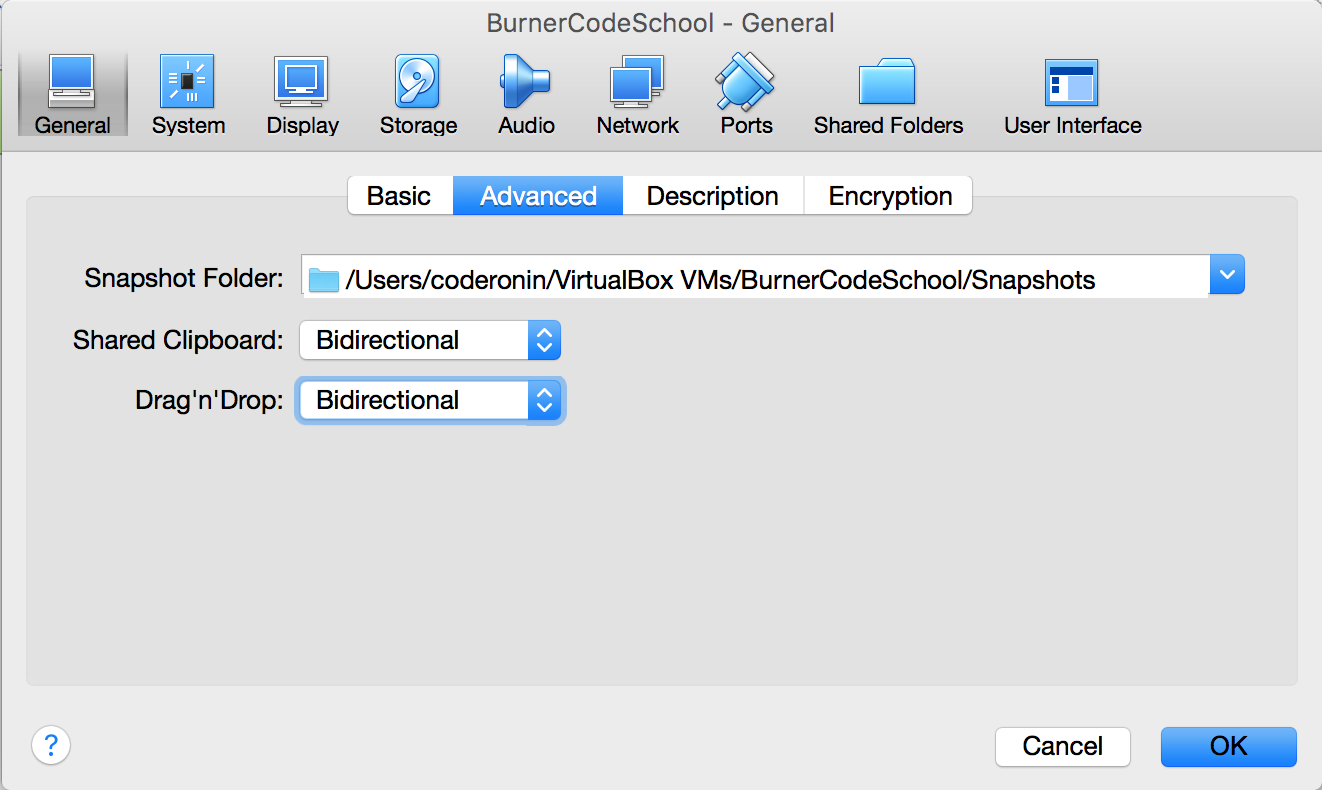Open the Network settings icon

[x=638, y=94]
